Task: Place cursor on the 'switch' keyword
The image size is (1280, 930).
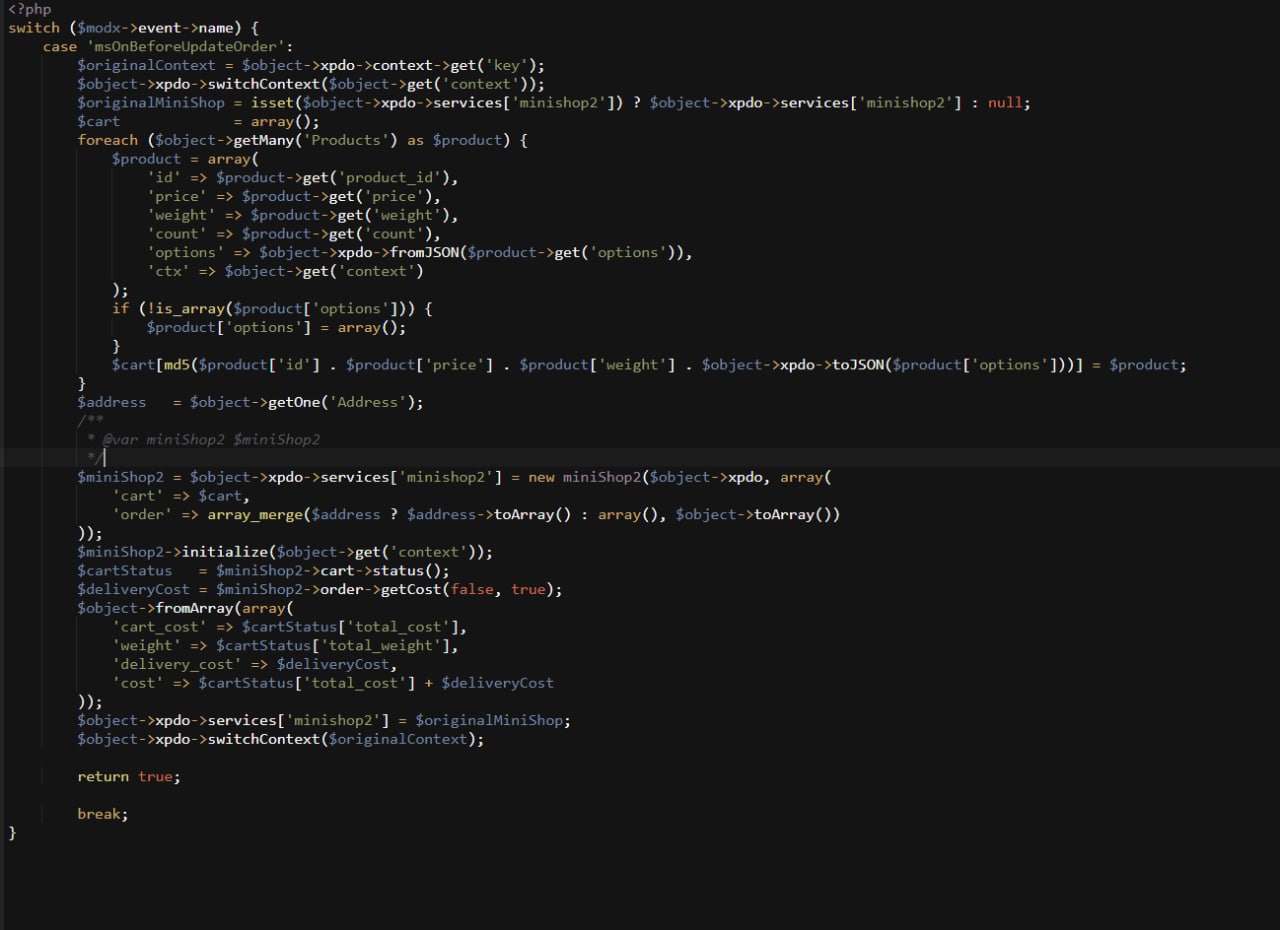Action: coord(34,28)
